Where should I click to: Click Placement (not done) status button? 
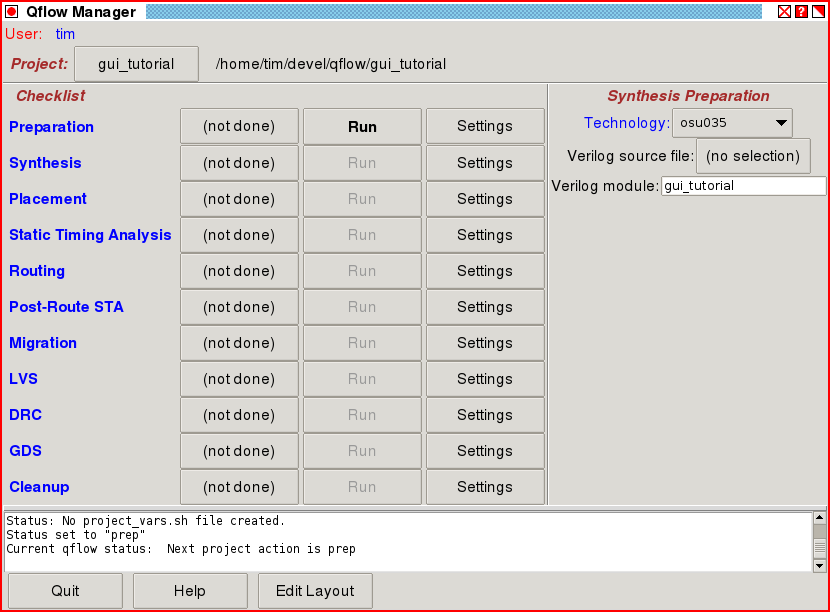click(x=239, y=199)
